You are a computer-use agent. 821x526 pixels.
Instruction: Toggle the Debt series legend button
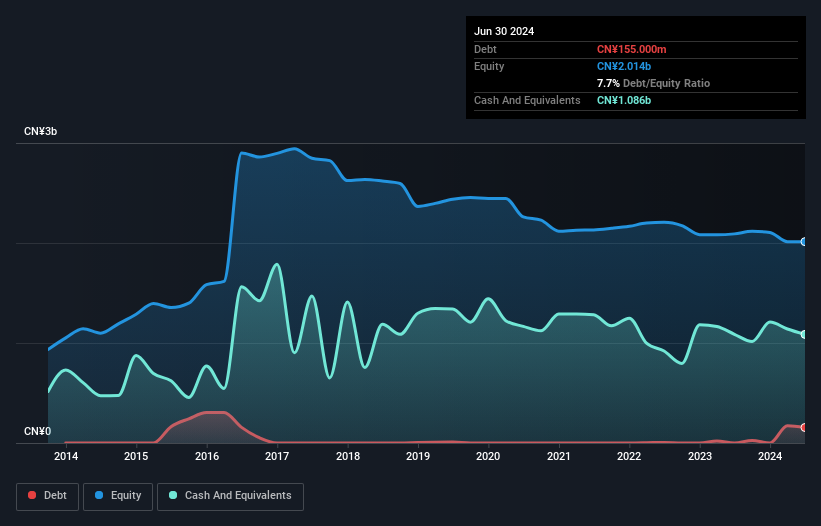coord(47,496)
